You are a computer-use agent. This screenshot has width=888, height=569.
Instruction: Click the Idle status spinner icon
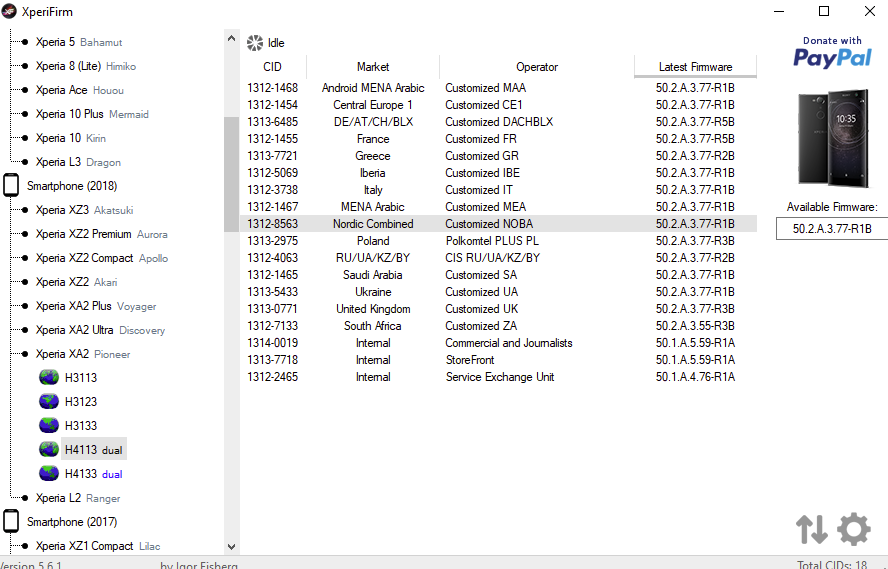tap(255, 43)
